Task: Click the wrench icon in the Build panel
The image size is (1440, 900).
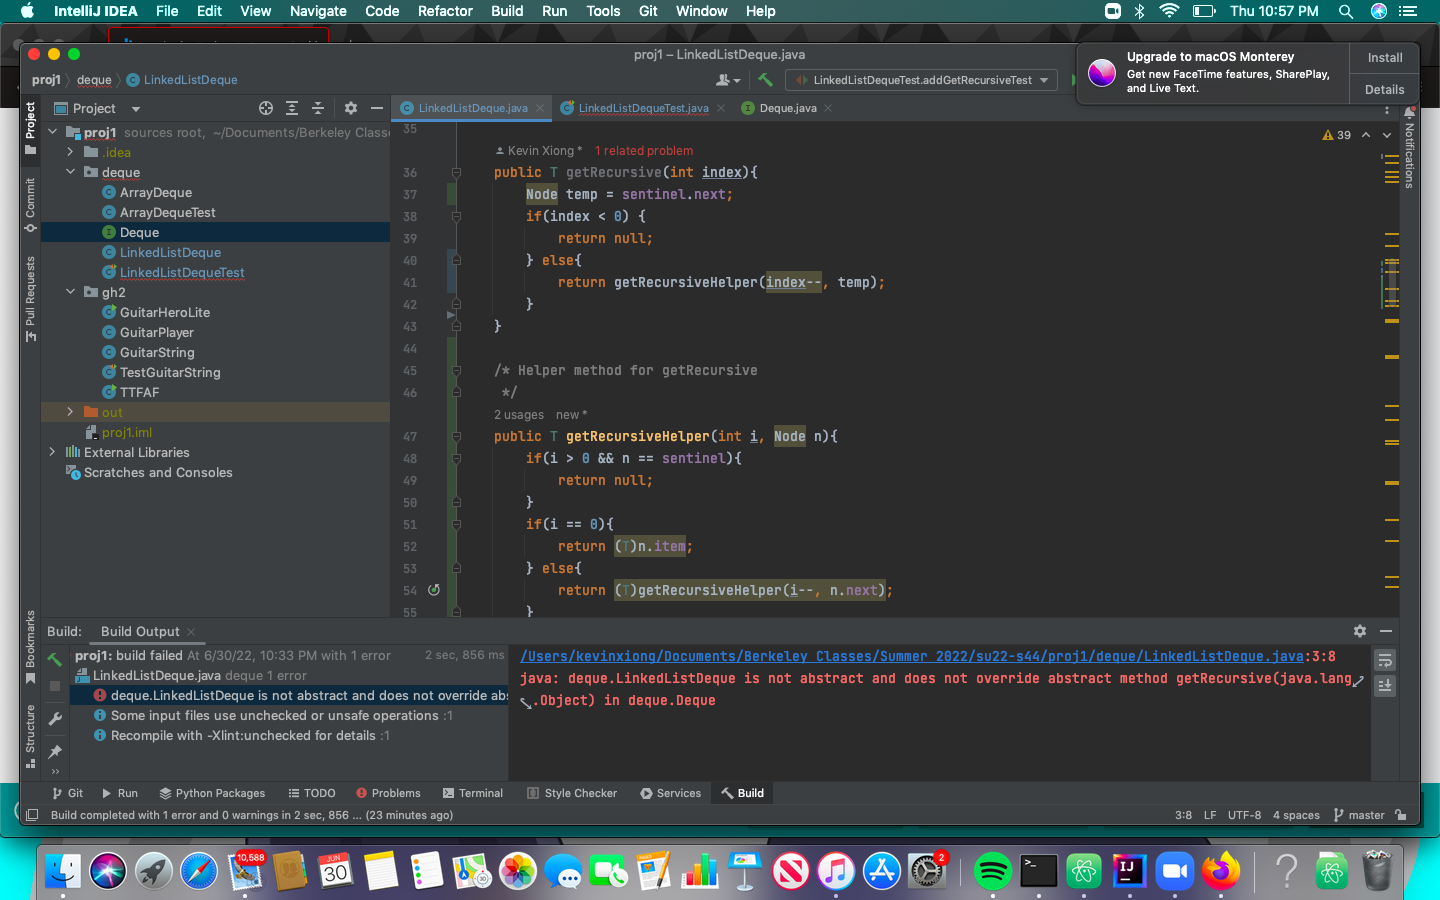Action: (x=55, y=719)
